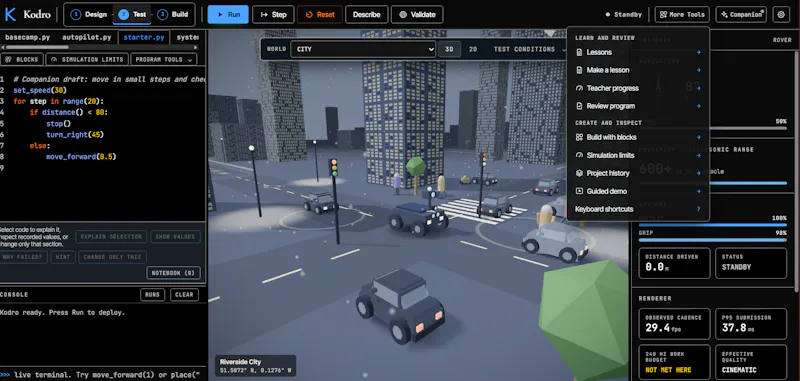Image resolution: width=800 pixels, height=381 pixels.
Task: Click the Make a lesson document icon
Action: pyautogui.click(x=579, y=70)
